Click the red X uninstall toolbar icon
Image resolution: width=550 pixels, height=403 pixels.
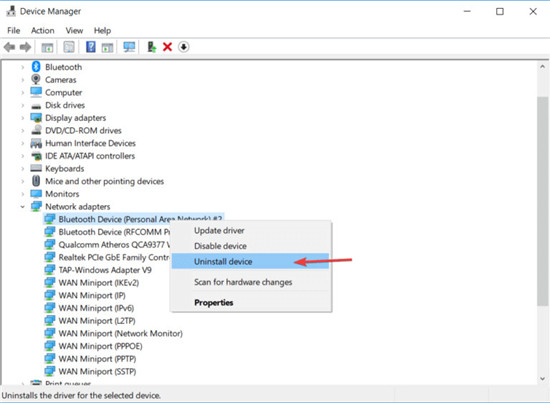(167, 47)
